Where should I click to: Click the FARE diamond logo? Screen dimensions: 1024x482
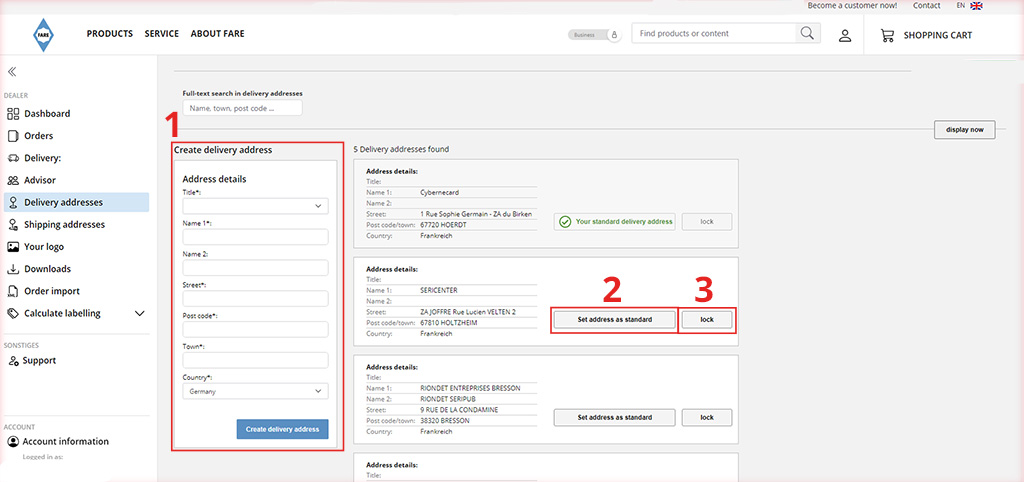44,34
